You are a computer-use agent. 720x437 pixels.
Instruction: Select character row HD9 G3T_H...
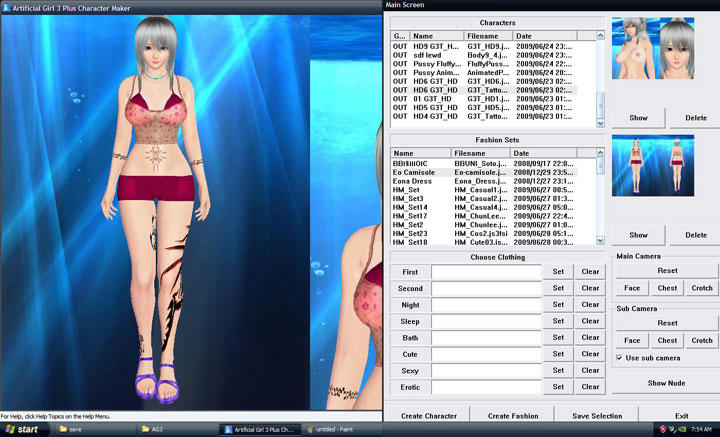484,46
